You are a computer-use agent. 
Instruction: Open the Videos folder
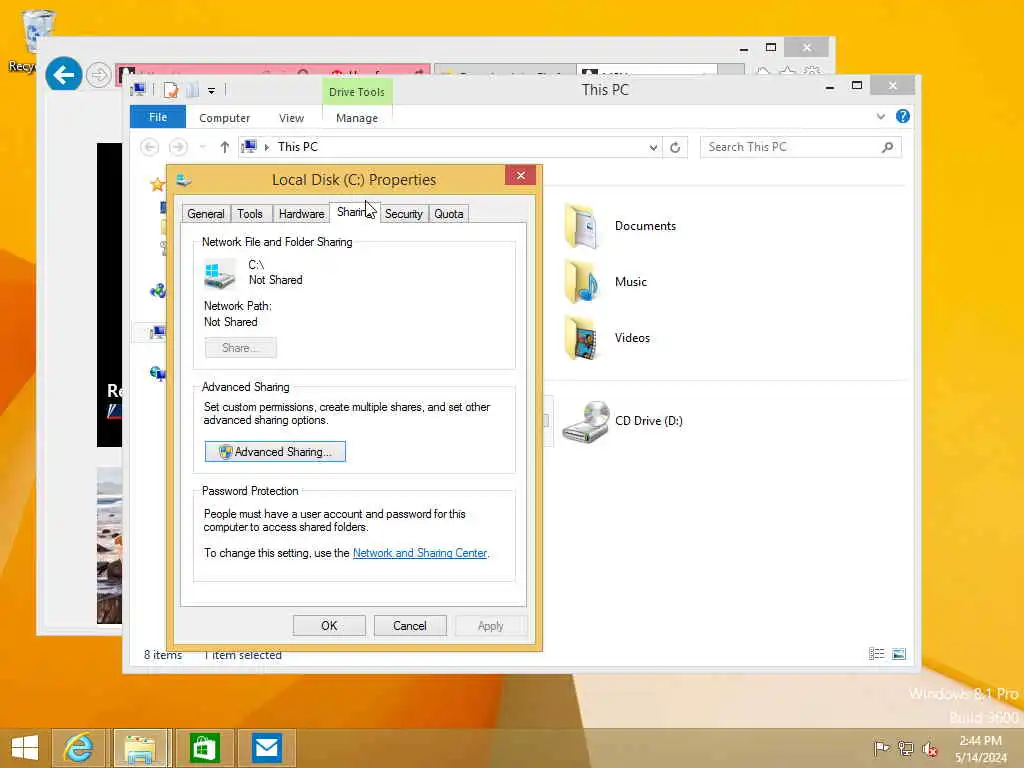click(607, 338)
